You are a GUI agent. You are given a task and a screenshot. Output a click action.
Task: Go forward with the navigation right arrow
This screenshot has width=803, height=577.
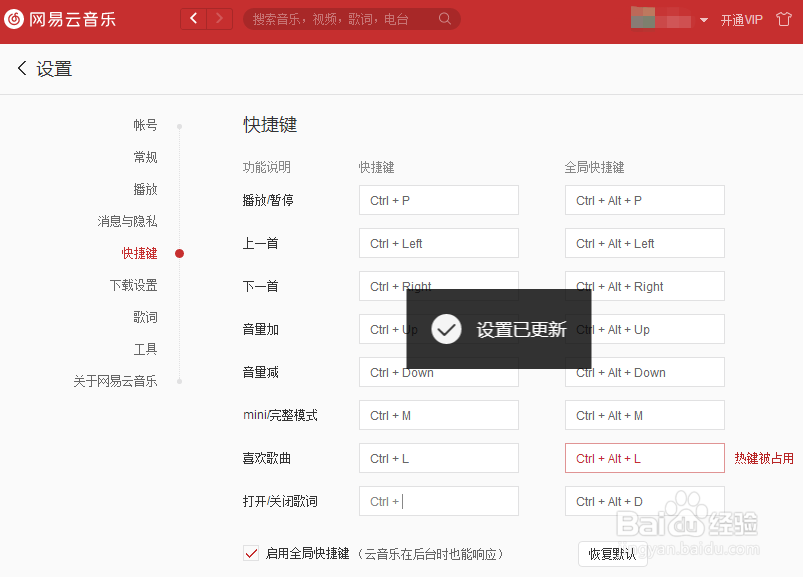click(220, 19)
